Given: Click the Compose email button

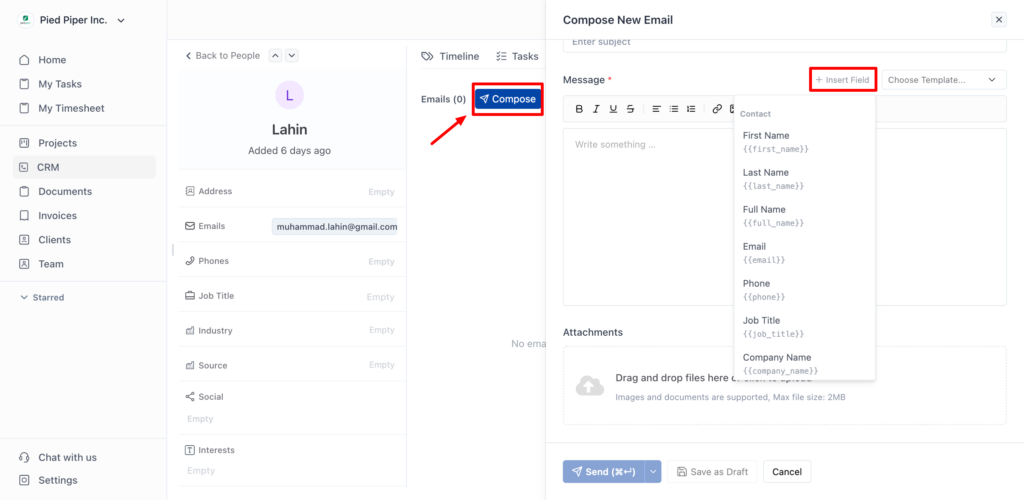Looking at the screenshot, I should pos(507,99).
